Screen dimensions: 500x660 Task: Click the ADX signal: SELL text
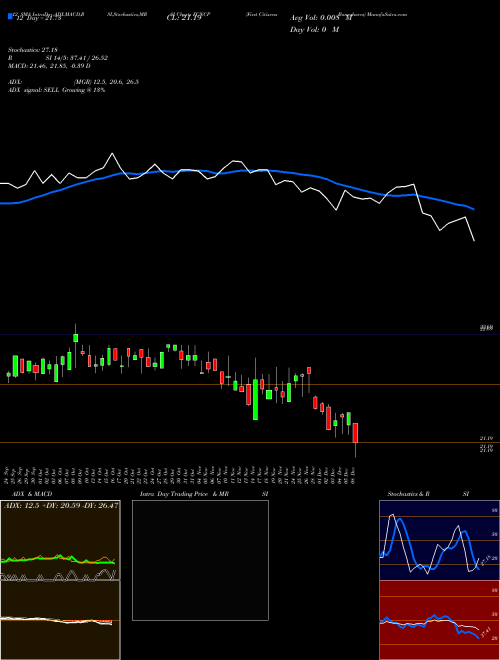click(x=56, y=90)
